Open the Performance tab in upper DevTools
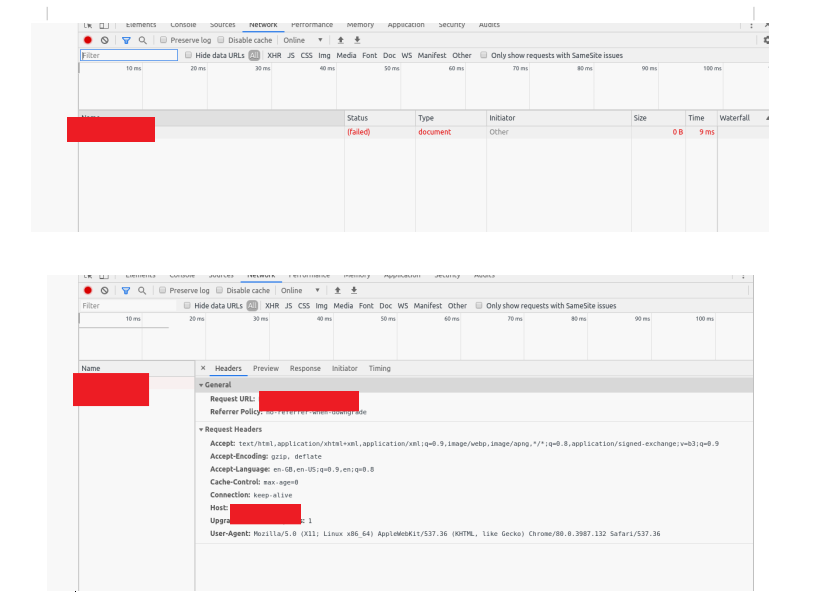820x592 pixels. (312, 25)
